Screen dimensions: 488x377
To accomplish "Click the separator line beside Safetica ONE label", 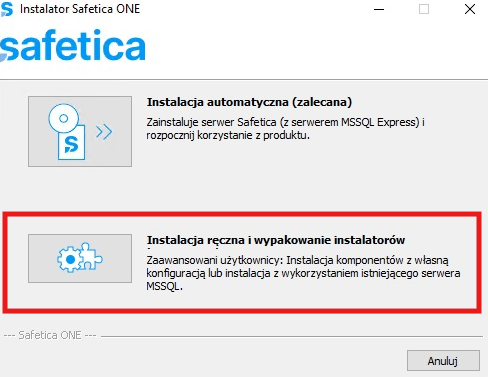I will click(292, 336).
